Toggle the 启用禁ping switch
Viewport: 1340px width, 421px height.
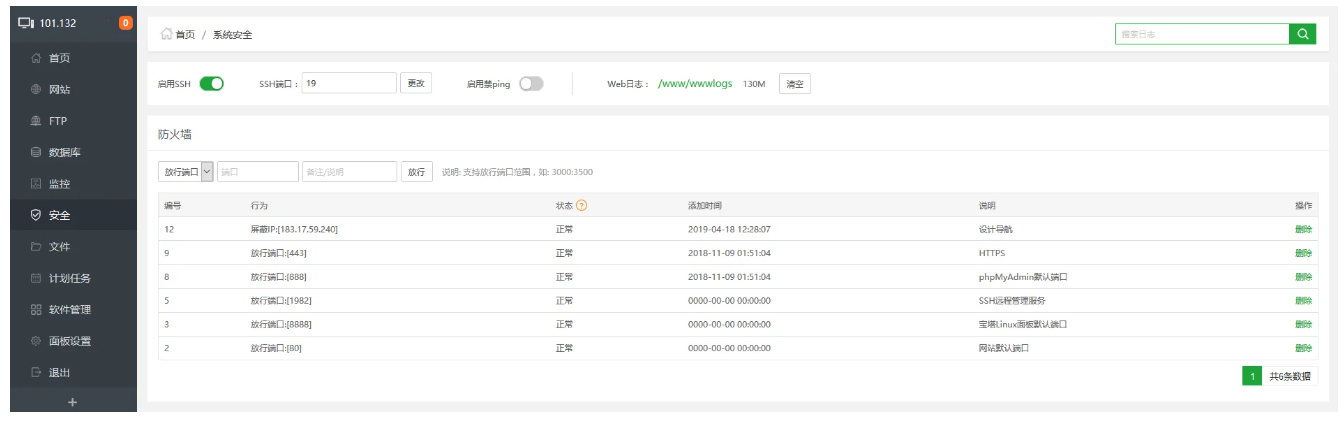pos(531,84)
